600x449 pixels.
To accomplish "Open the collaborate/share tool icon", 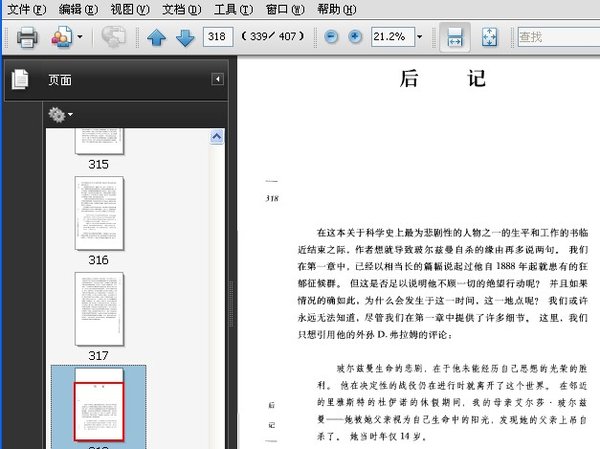I will coord(62,38).
